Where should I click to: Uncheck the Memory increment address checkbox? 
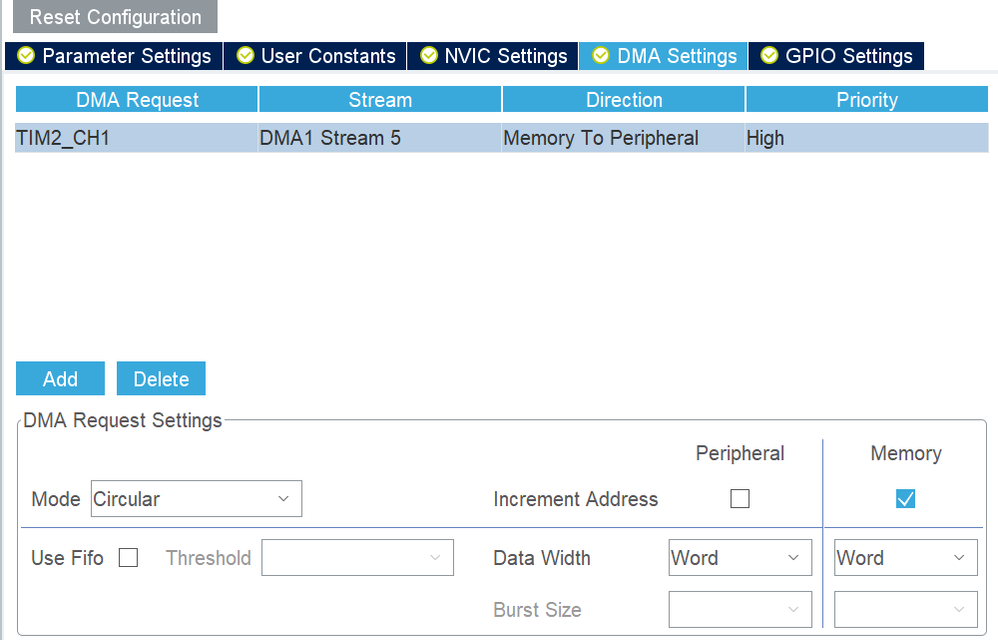click(x=906, y=499)
